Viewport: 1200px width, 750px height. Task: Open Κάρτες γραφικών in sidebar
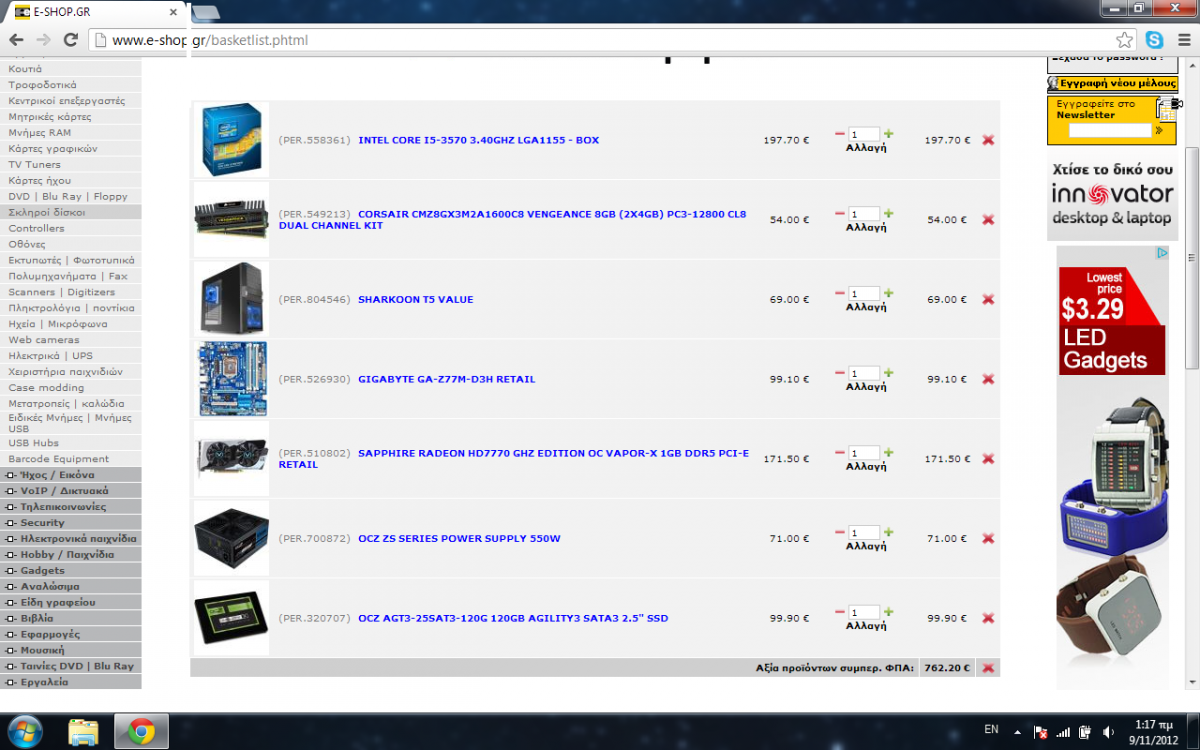(x=53, y=148)
